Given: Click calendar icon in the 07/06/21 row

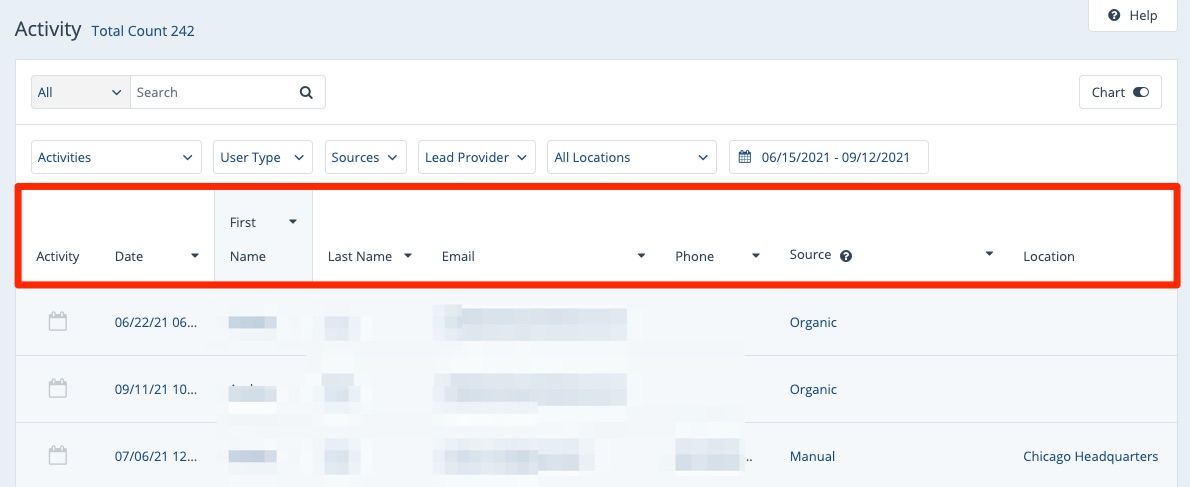Looking at the screenshot, I should [58, 456].
